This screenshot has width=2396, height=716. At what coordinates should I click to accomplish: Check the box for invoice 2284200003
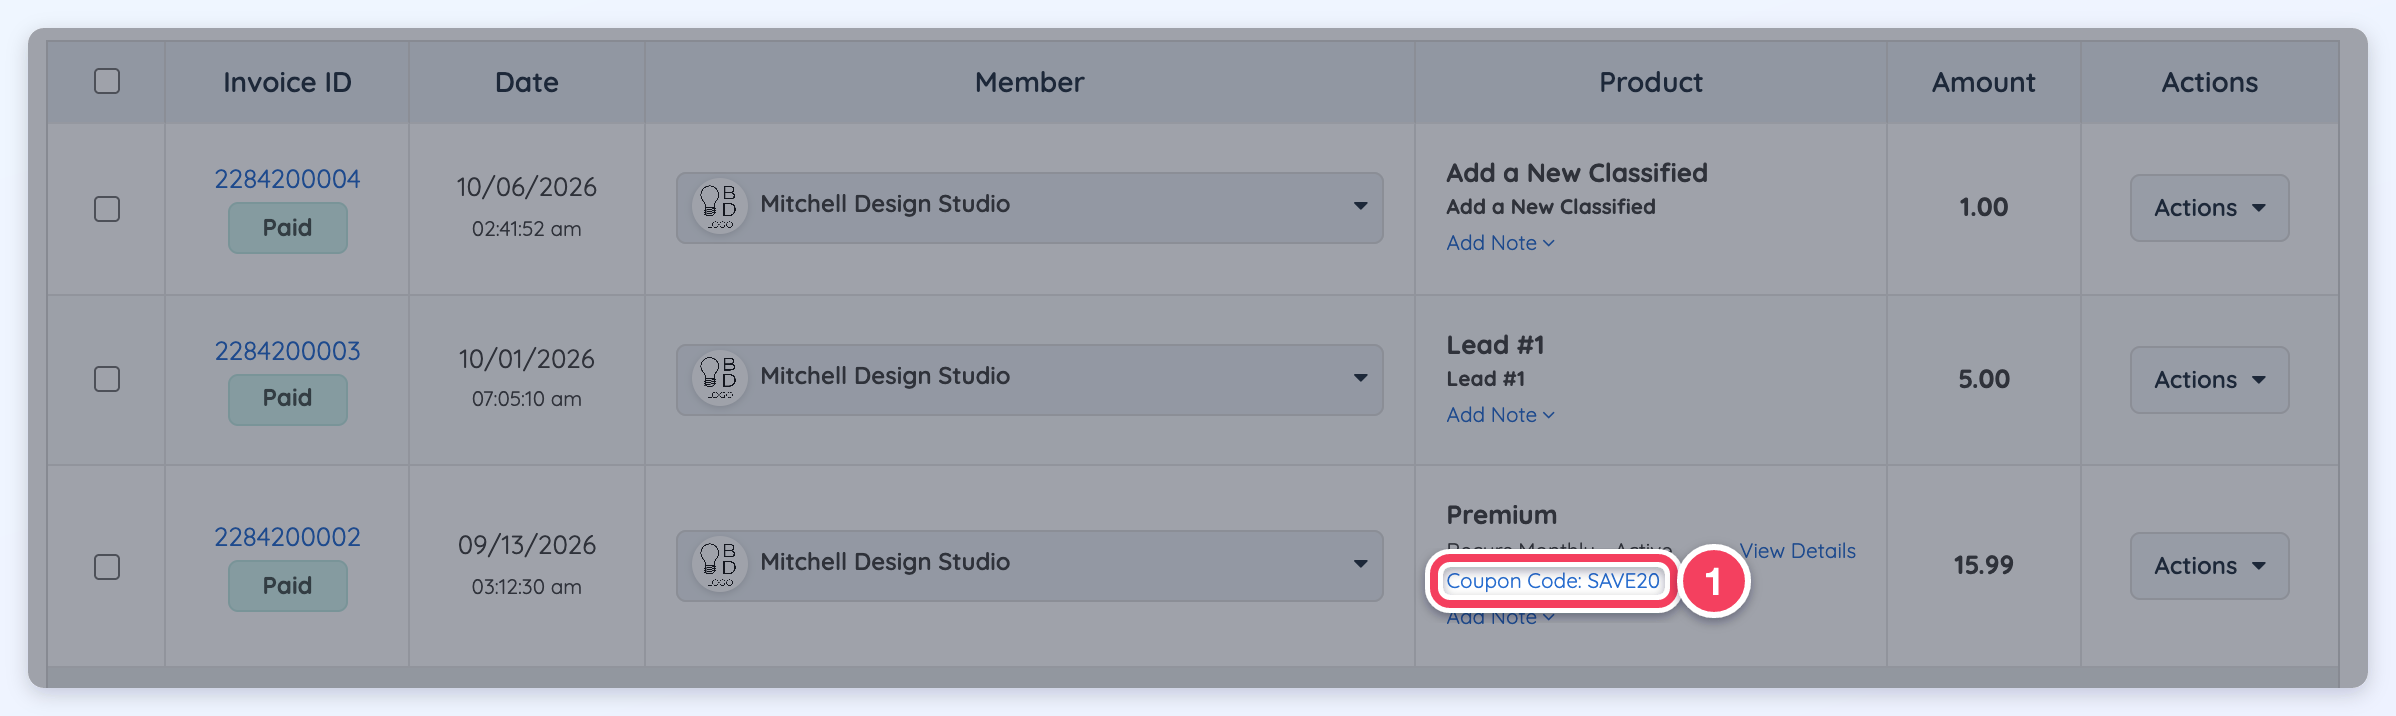107,379
